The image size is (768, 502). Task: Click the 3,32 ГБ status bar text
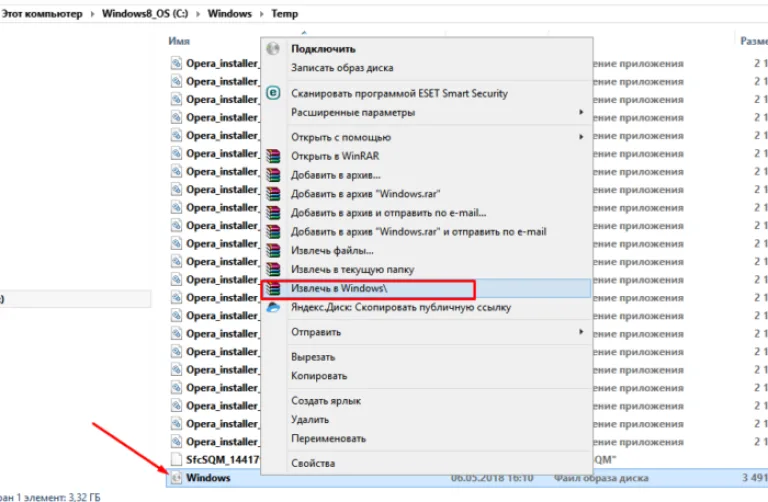84,497
